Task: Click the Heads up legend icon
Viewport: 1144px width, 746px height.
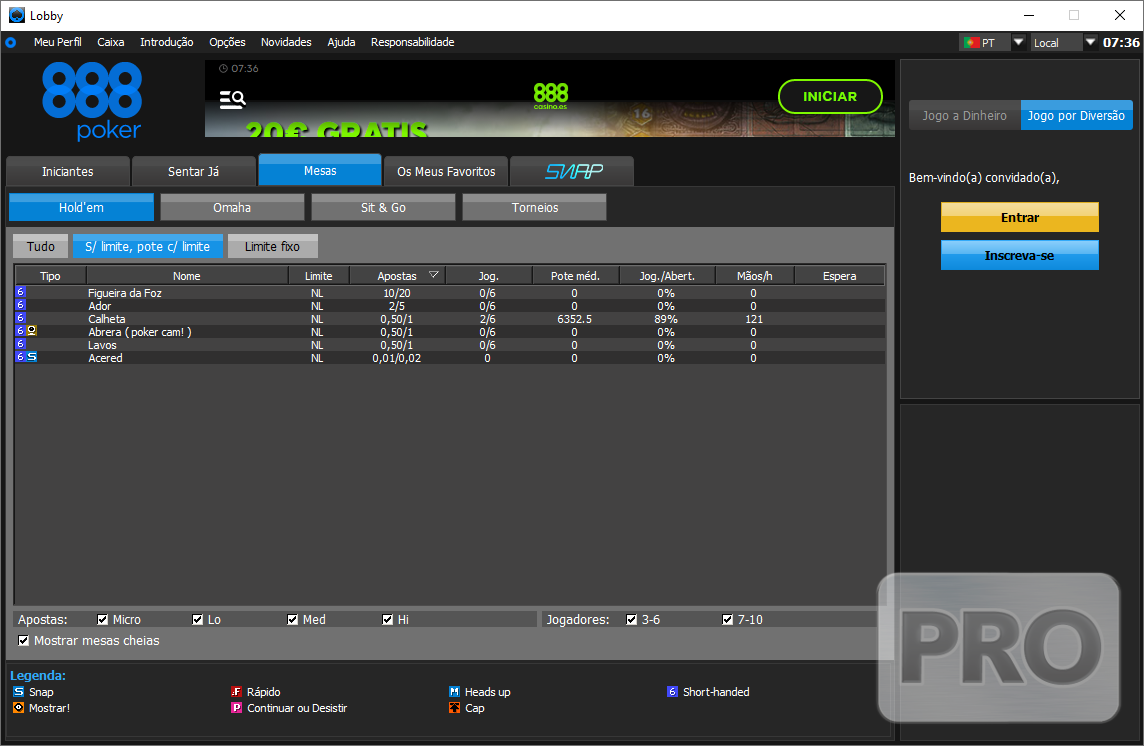Action: coord(454,691)
